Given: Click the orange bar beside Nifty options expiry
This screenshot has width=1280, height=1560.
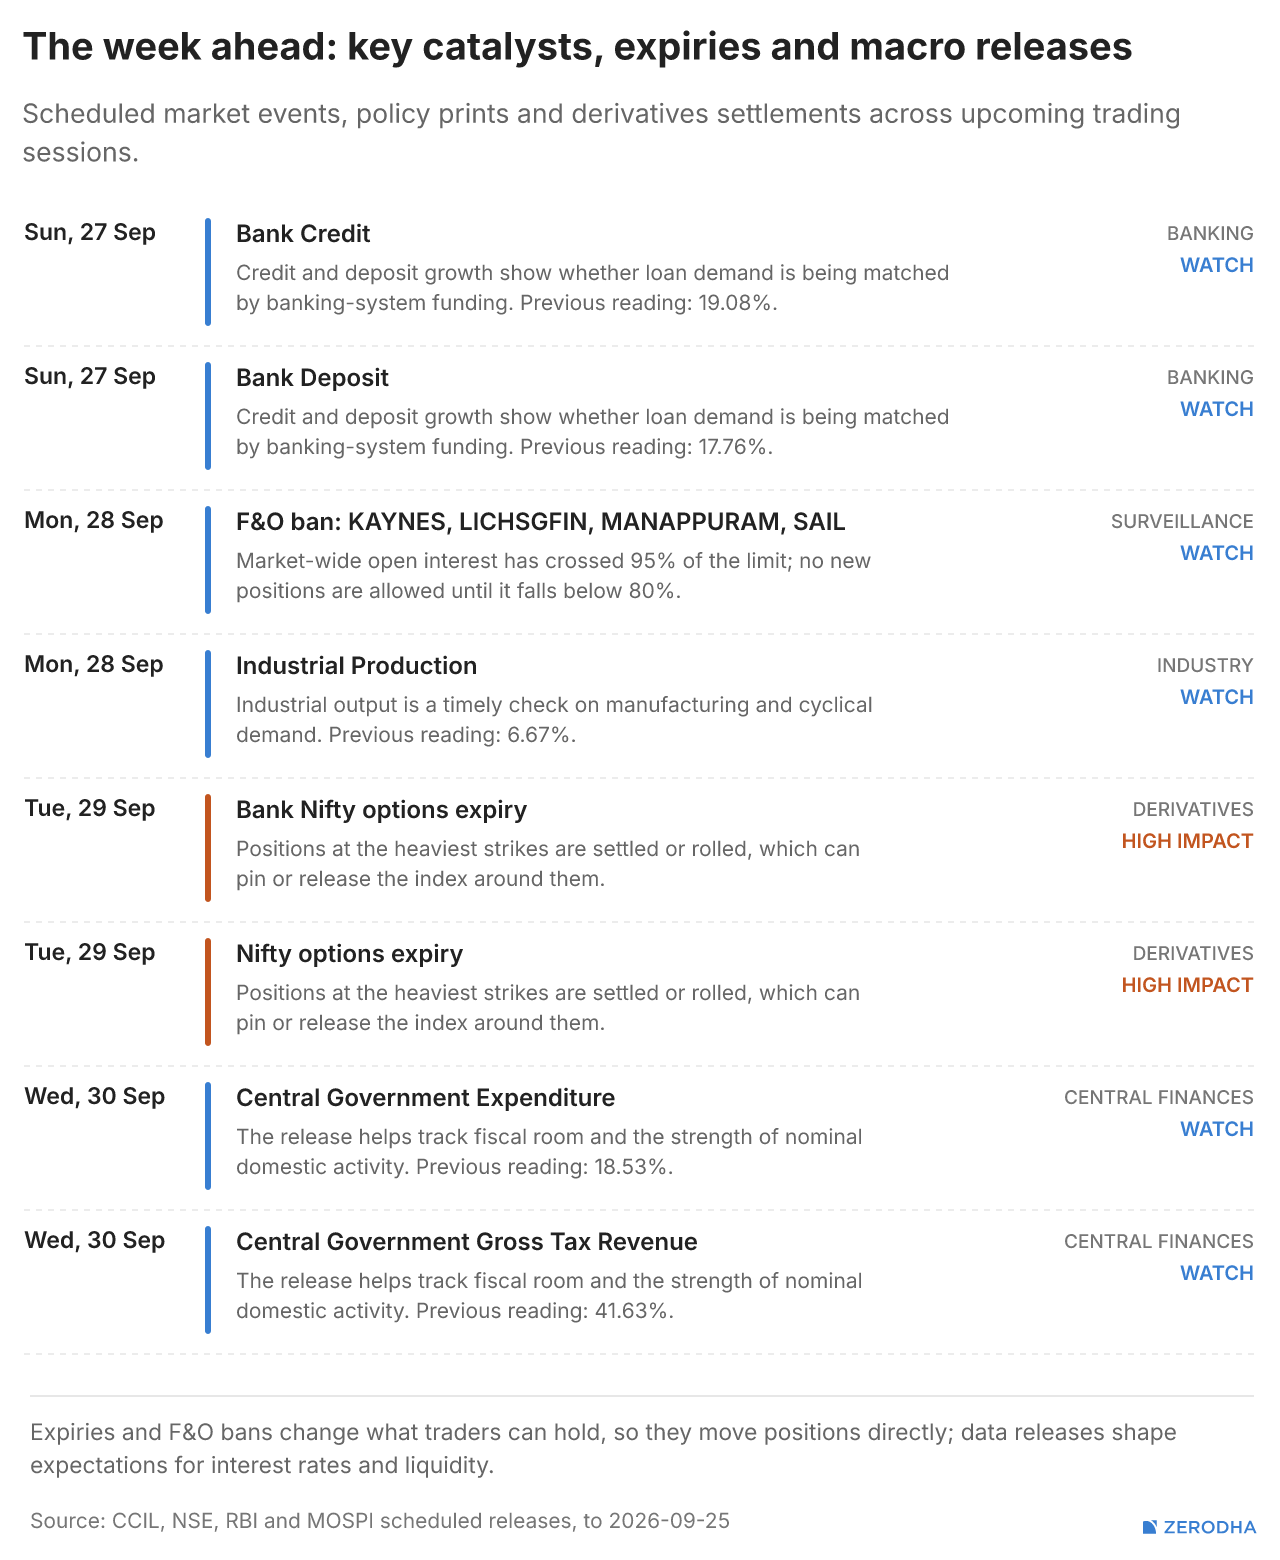Looking at the screenshot, I should 208,992.
